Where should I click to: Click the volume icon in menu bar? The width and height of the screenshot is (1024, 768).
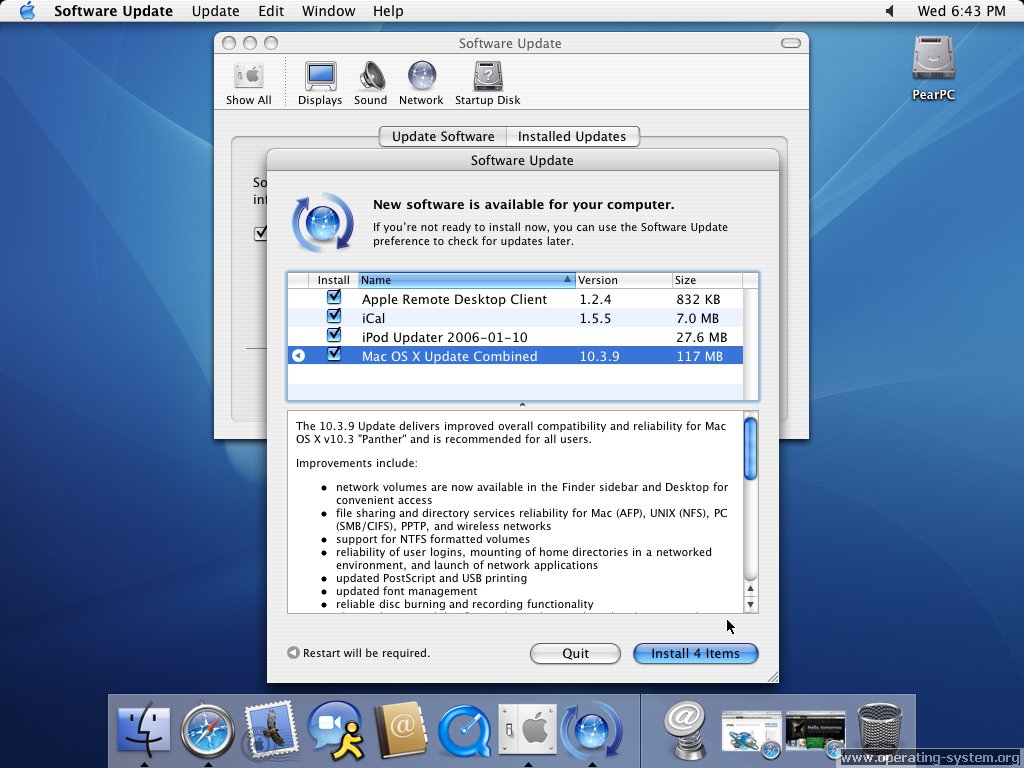point(889,11)
